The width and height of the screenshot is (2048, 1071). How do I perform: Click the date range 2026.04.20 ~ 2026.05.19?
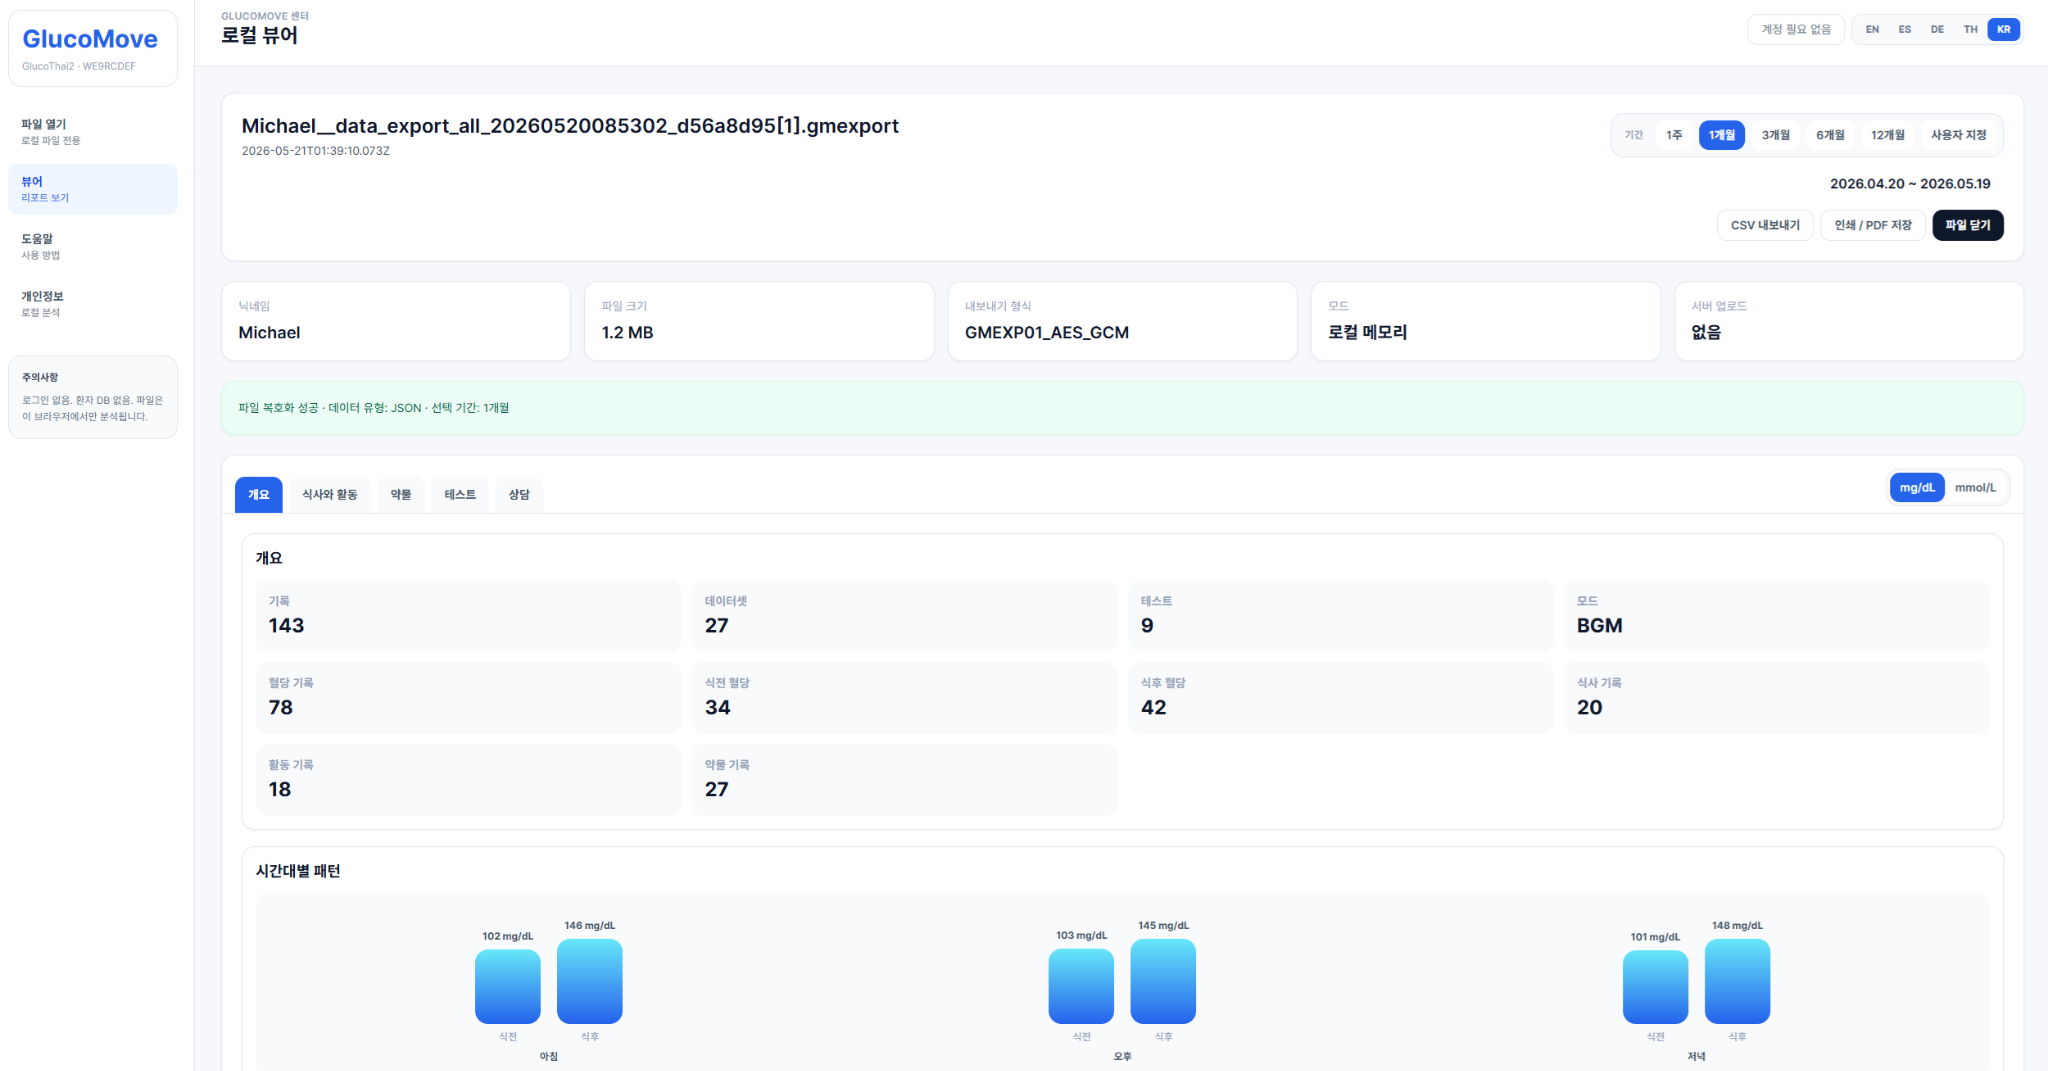(1910, 184)
